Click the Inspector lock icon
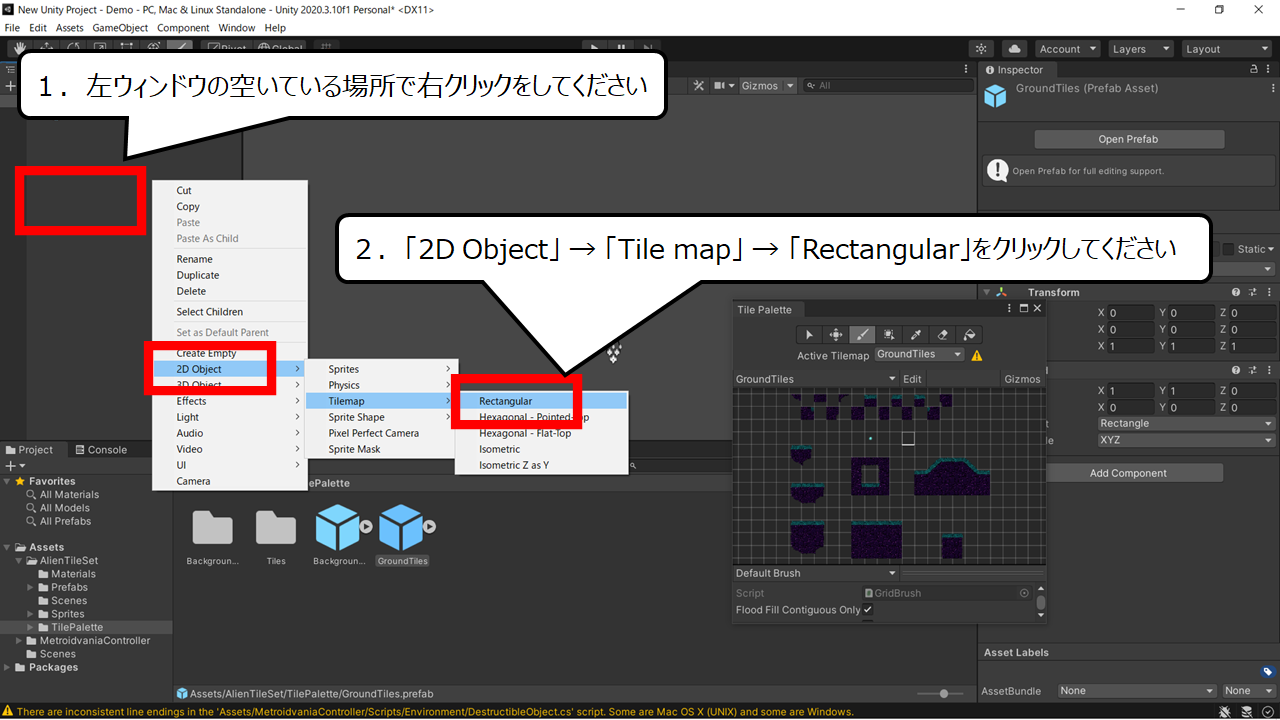 (x=1254, y=70)
